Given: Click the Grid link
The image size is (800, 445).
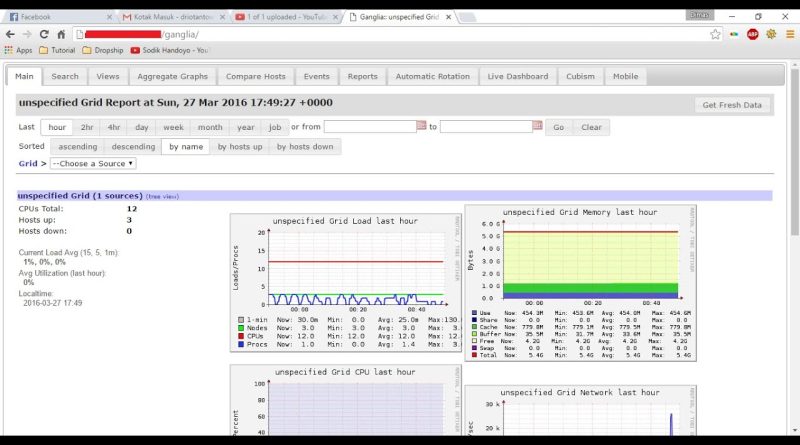Looking at the screenshot, I should (x=28, y=163).
